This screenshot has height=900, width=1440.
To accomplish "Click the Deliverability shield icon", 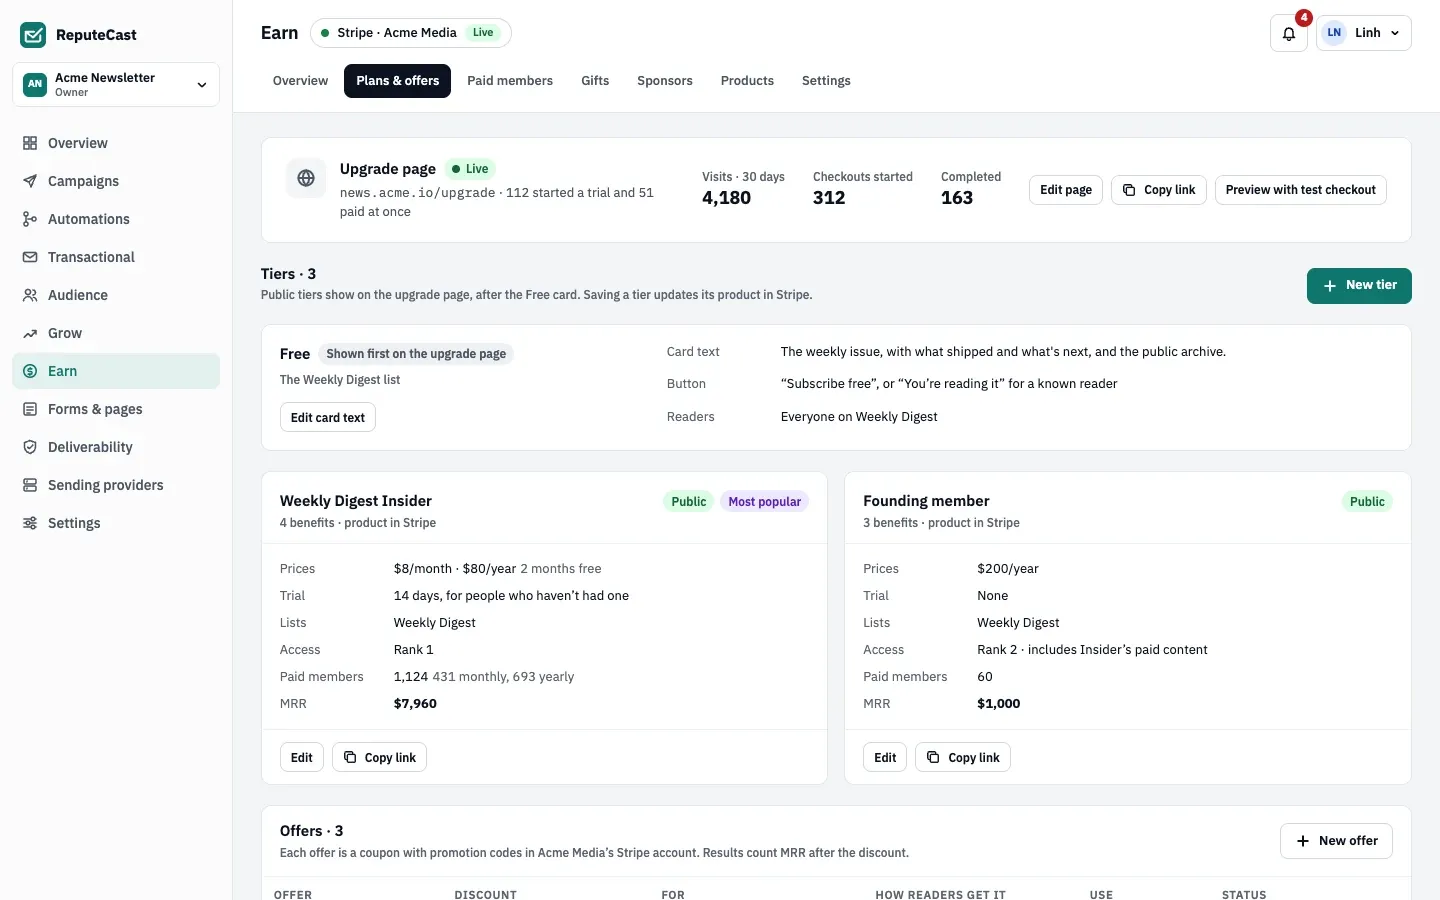I will tap(30, 447).
